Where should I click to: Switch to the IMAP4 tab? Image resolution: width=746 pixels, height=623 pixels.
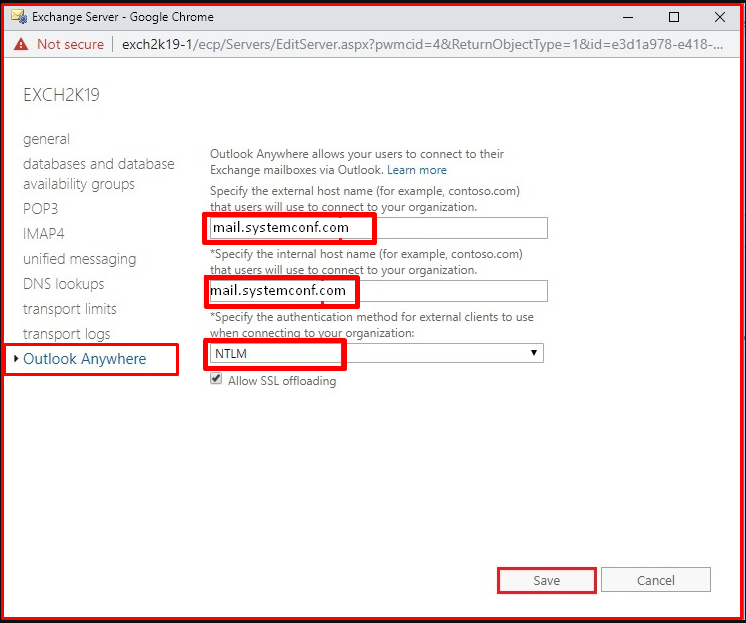(x=43, y=234)
